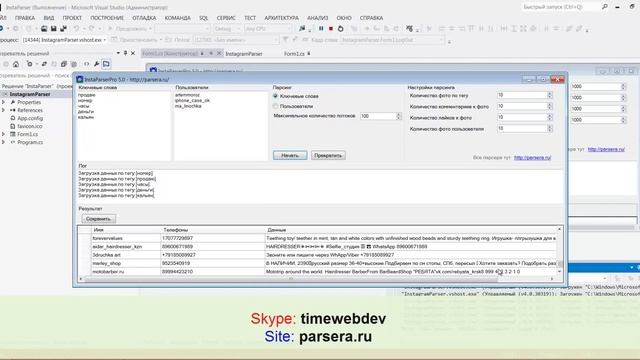Image resolution: width=640 pixels, height=360 pixels.
Task: Close the Solution Explorer panel
Action: coord(133,53)
